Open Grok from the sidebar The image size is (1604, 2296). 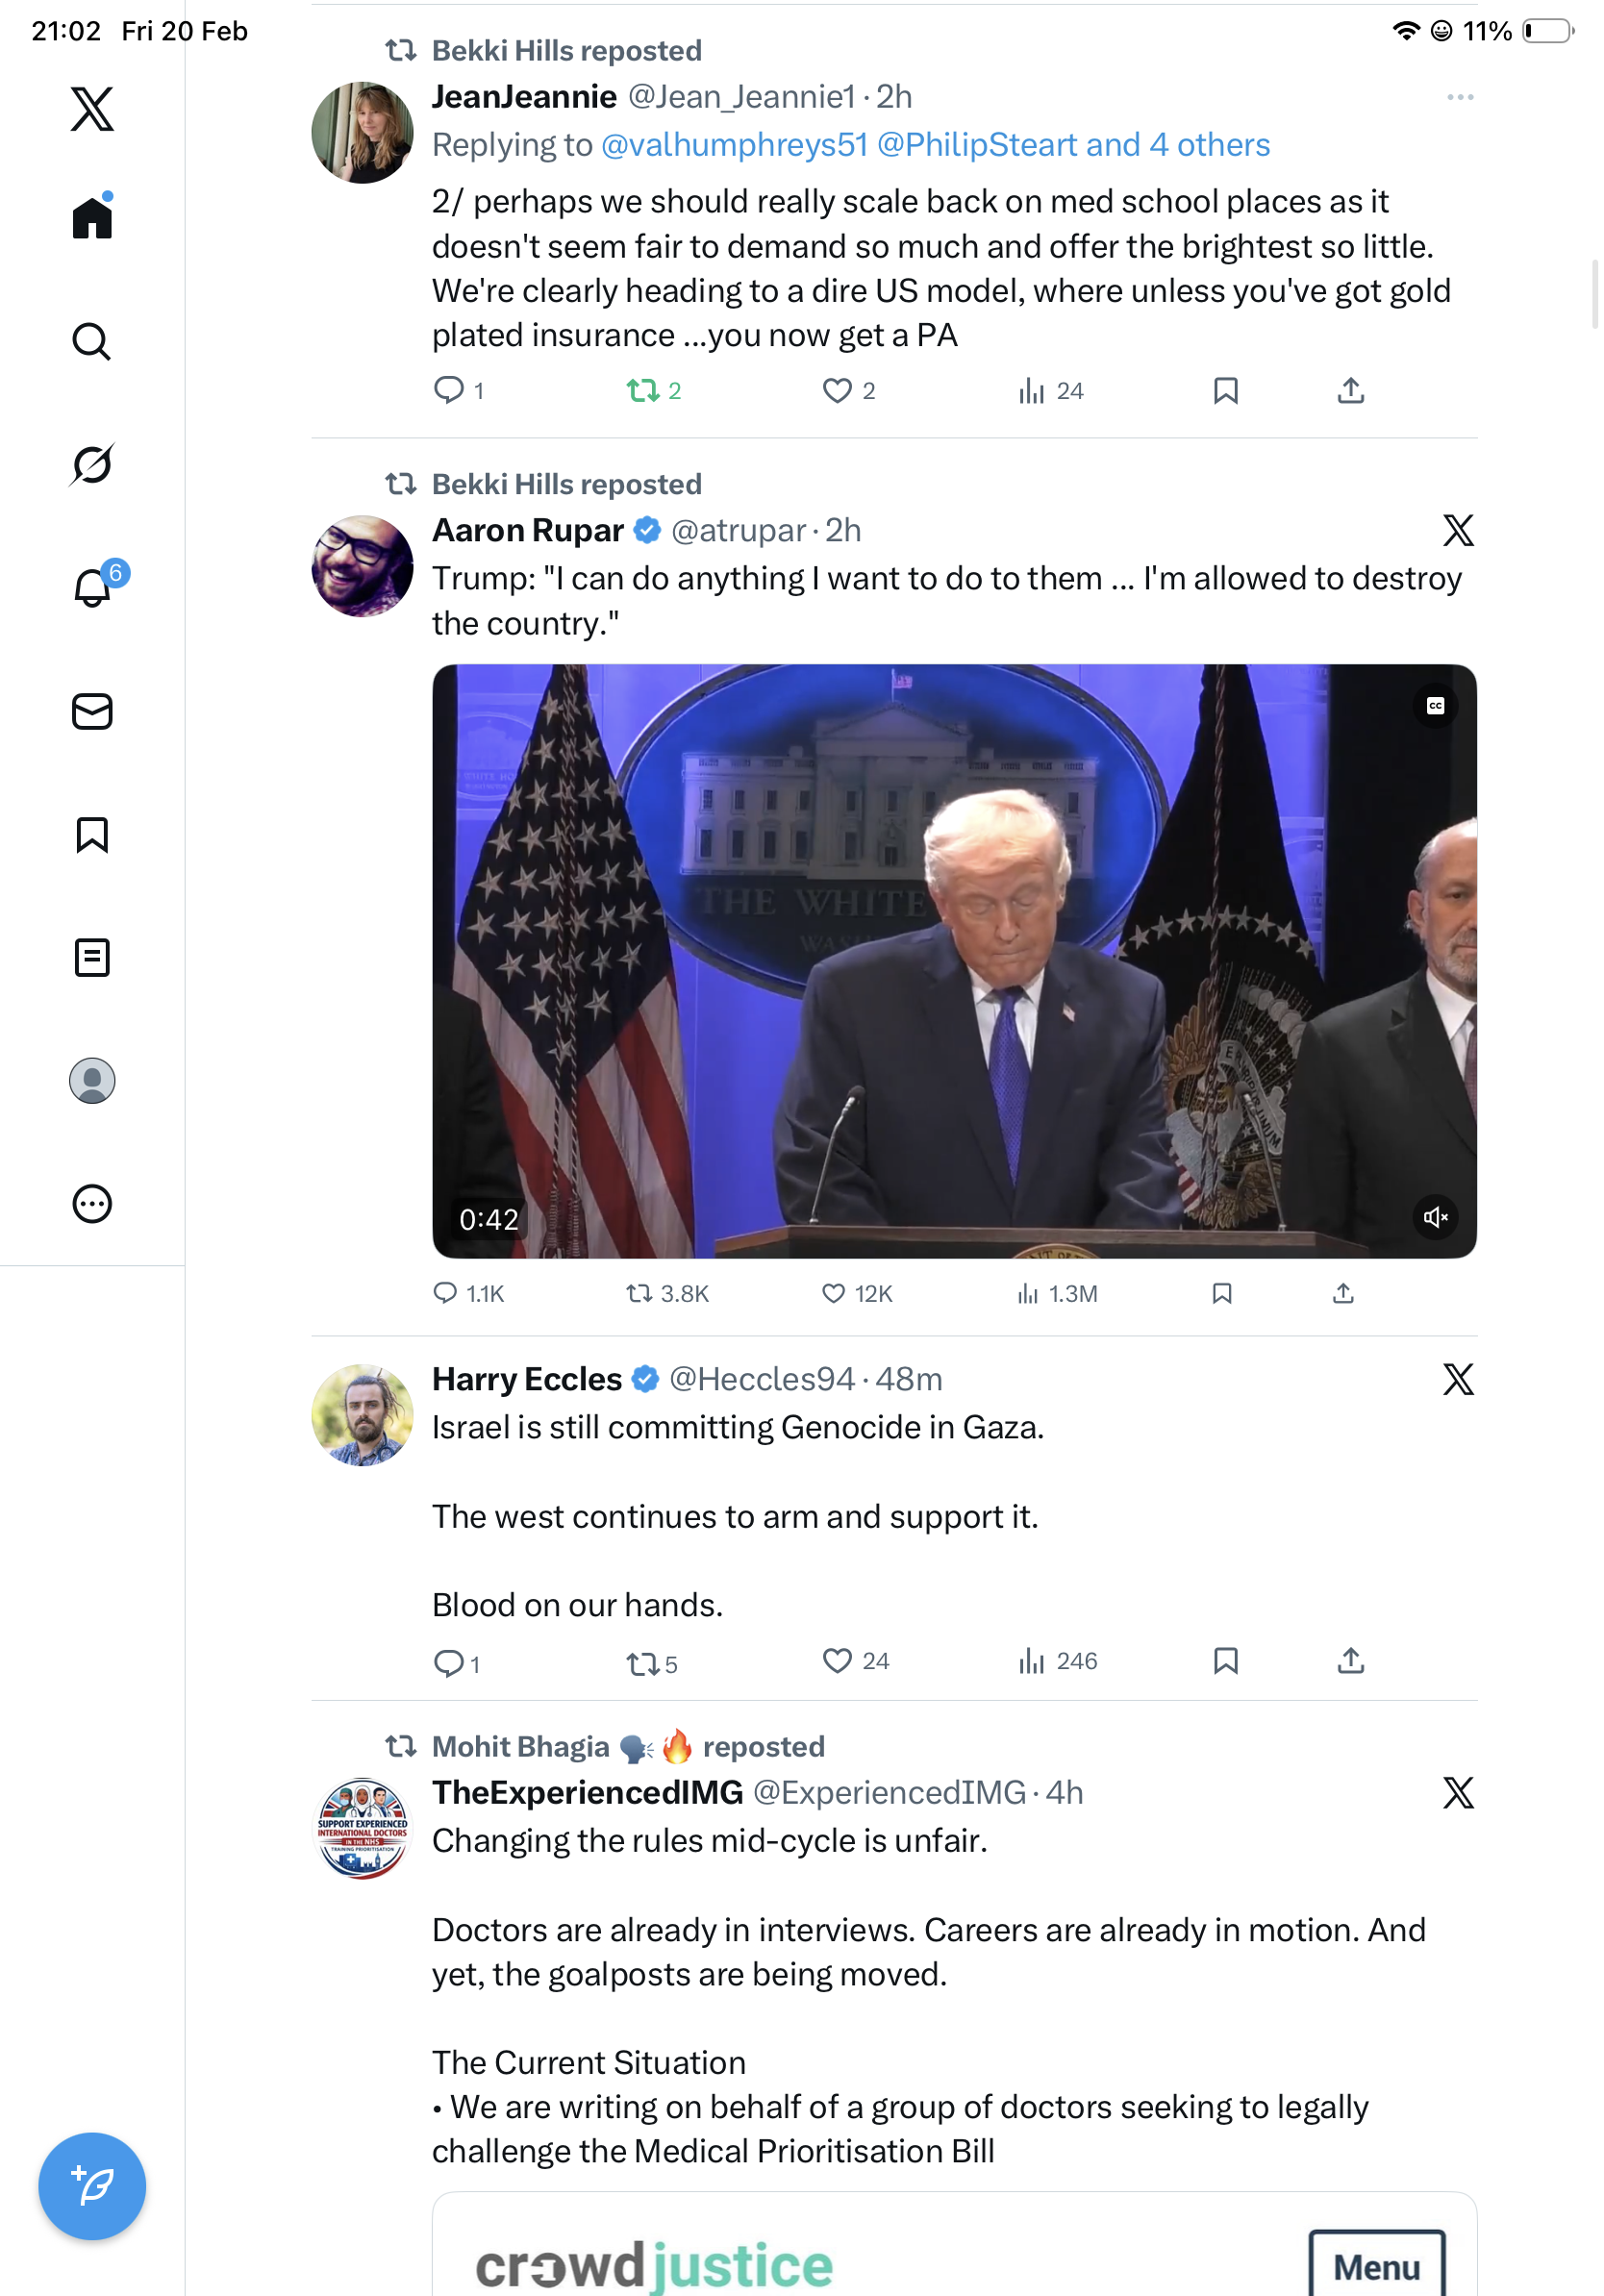(92, 464)
